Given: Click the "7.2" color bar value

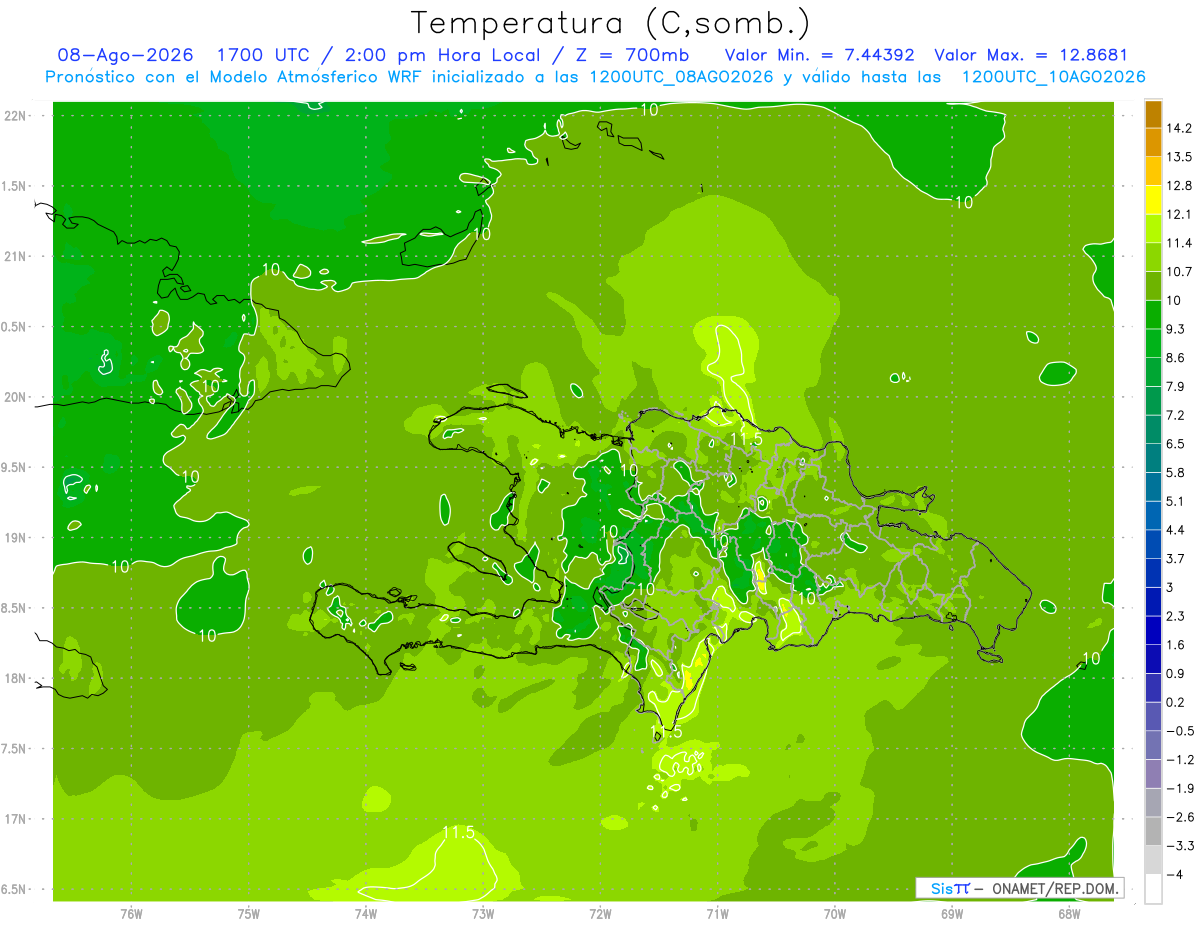Looking at the screenshot, I should click(x=1176, y=415).
